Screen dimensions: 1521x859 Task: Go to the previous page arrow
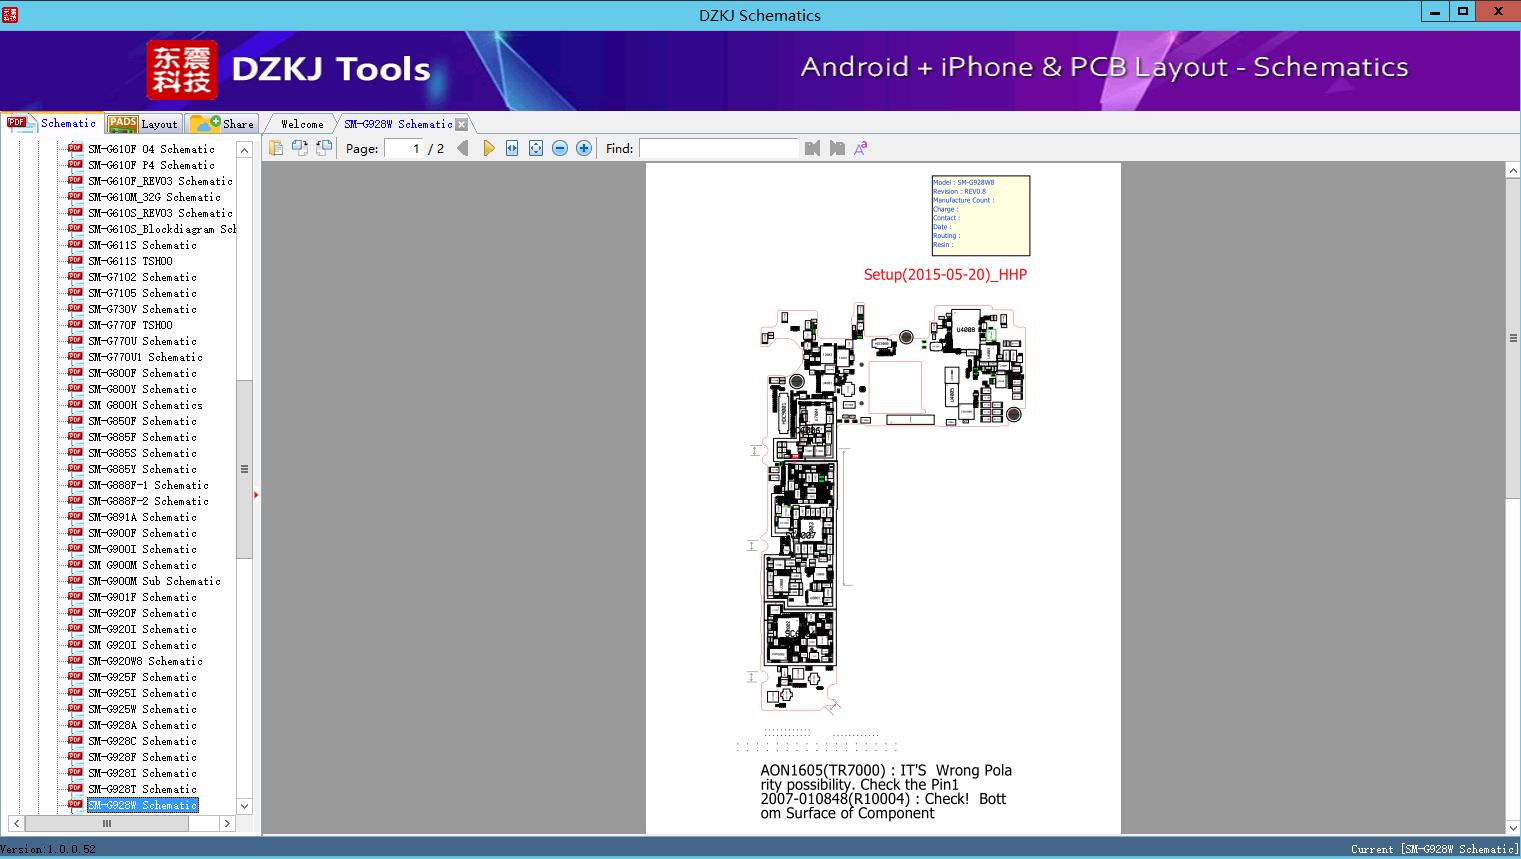(x=462, y=148)
